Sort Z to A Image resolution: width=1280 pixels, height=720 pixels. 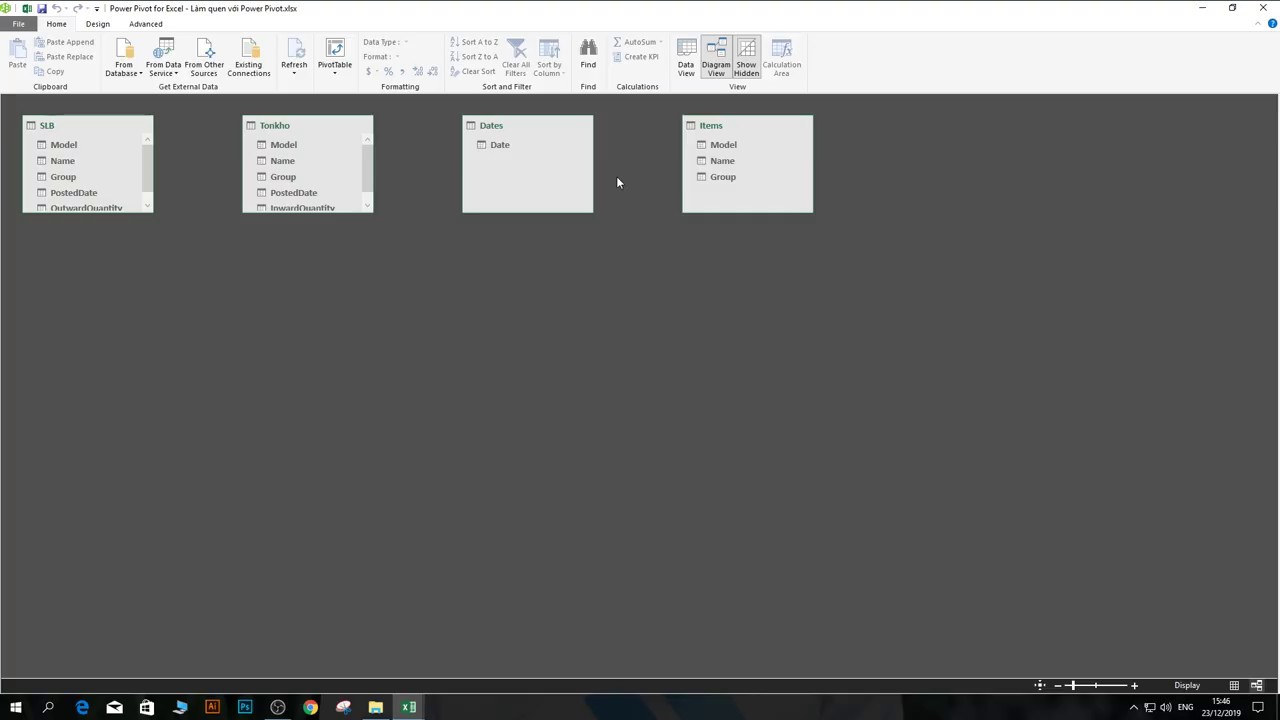(474, 57)
